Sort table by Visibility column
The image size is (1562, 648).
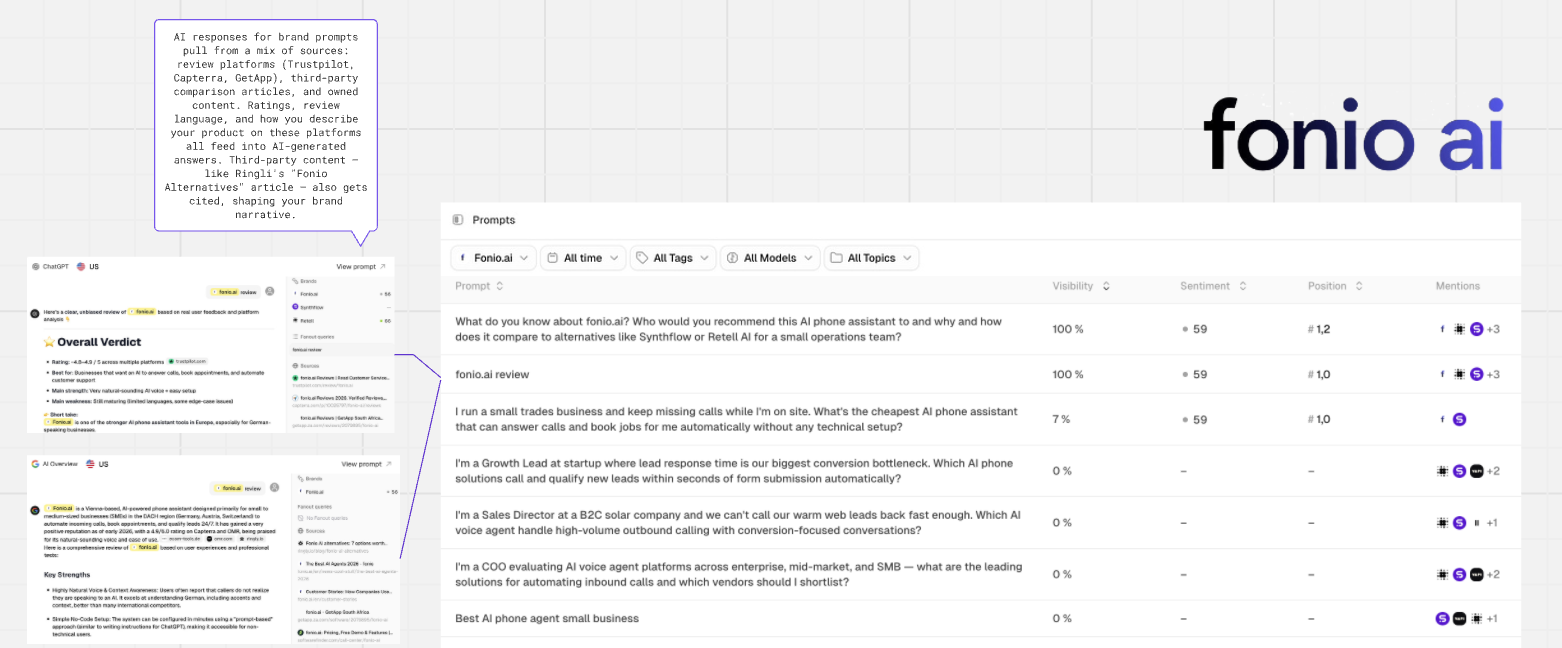pos(1080,286)
